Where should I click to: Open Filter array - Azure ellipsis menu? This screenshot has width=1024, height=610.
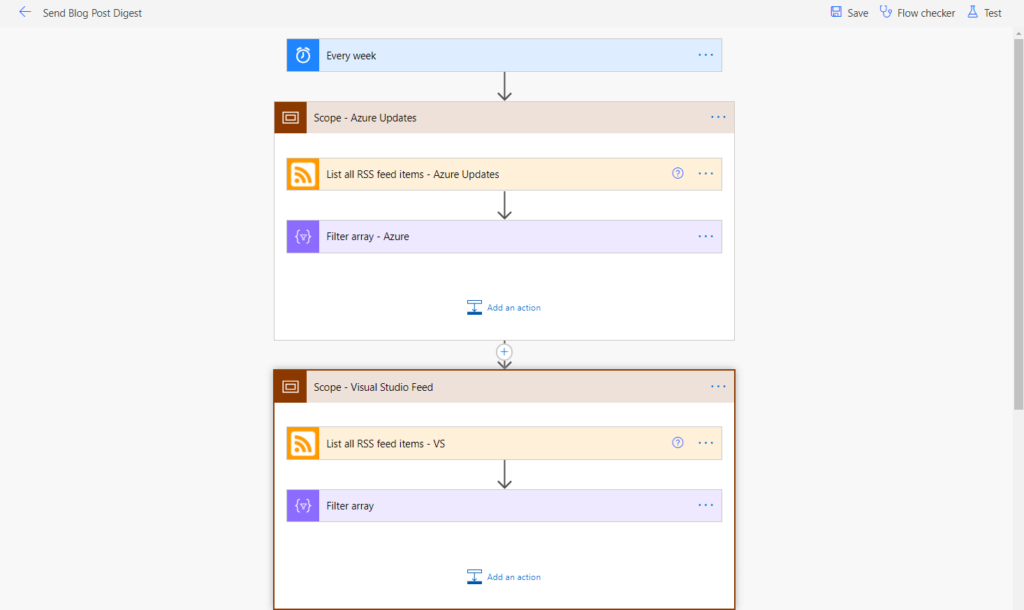[x=705, y=236]
